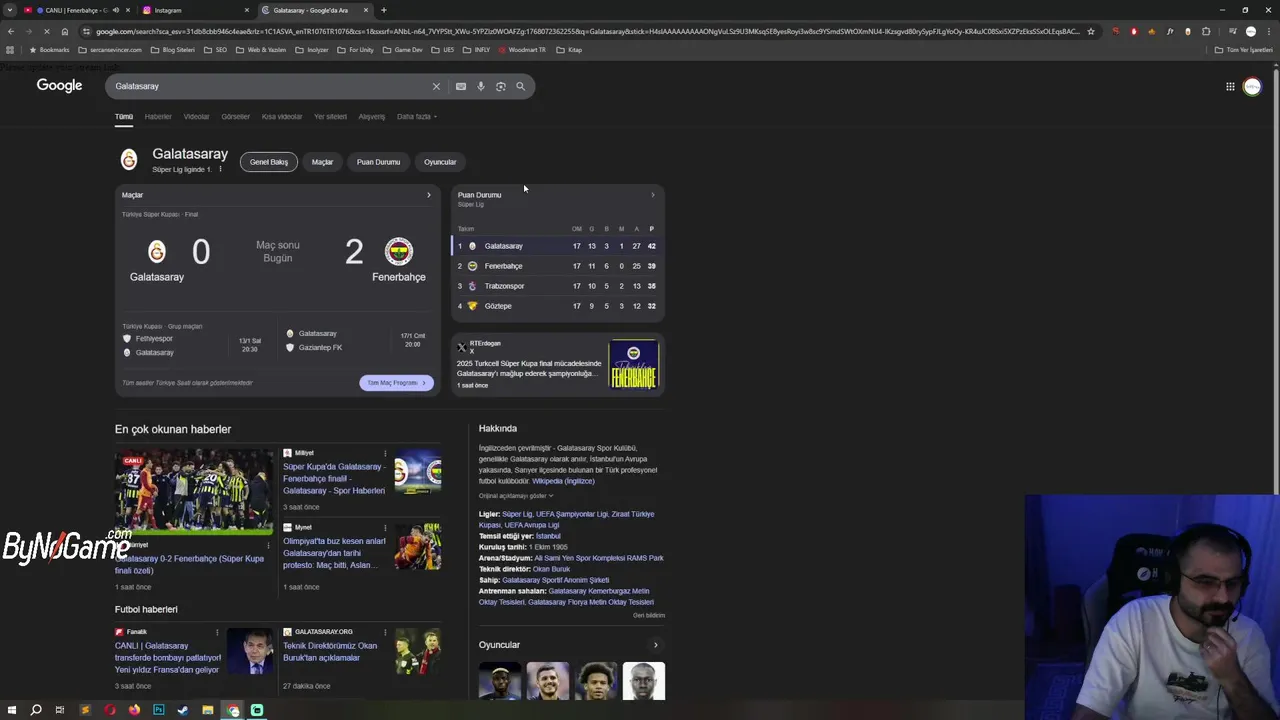Close the Instagram browser tab
The image size is (1280, 720).
(x=247, y=10)
